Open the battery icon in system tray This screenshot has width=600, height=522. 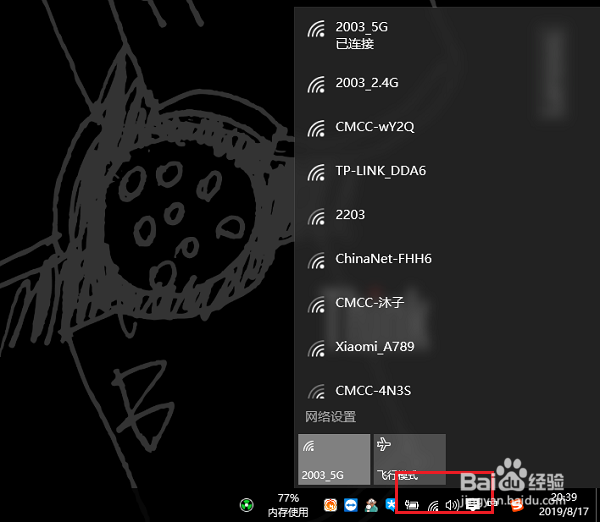click(412, 505)
